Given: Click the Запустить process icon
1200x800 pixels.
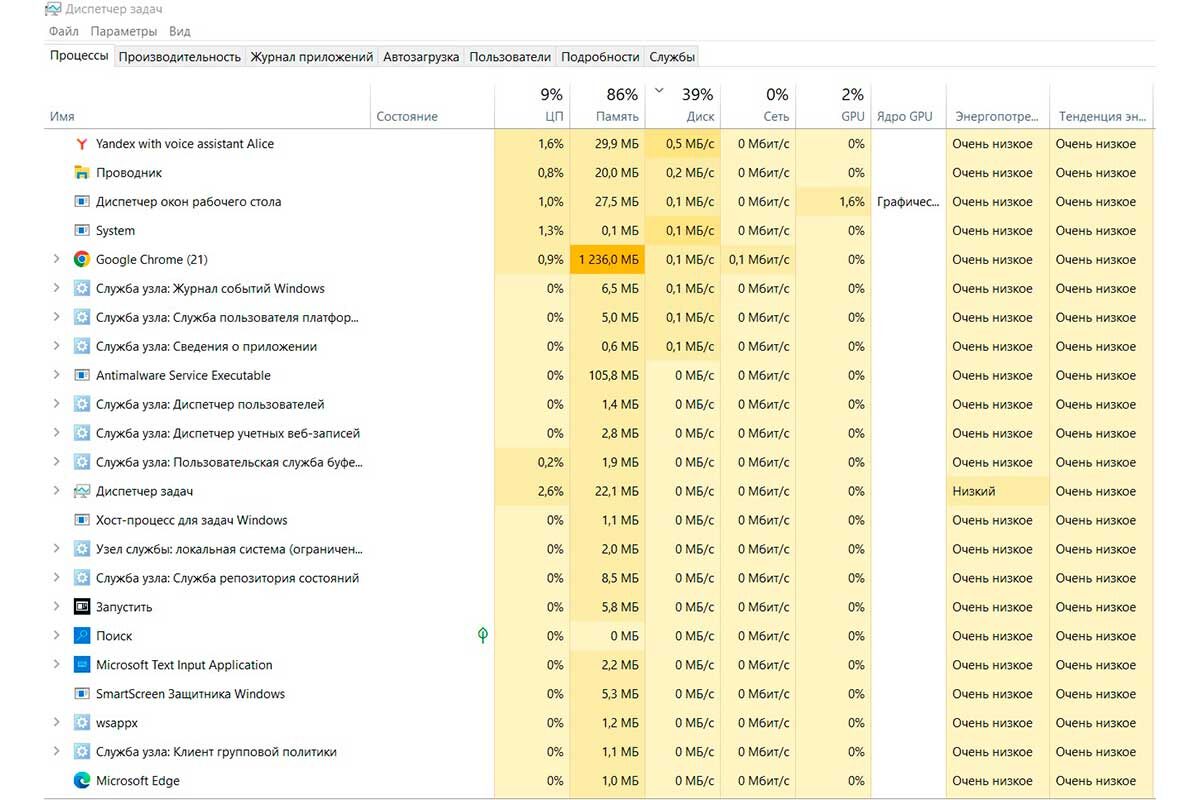Looking at the screenshot, I should pyautogui.click(x=81, y=606).
